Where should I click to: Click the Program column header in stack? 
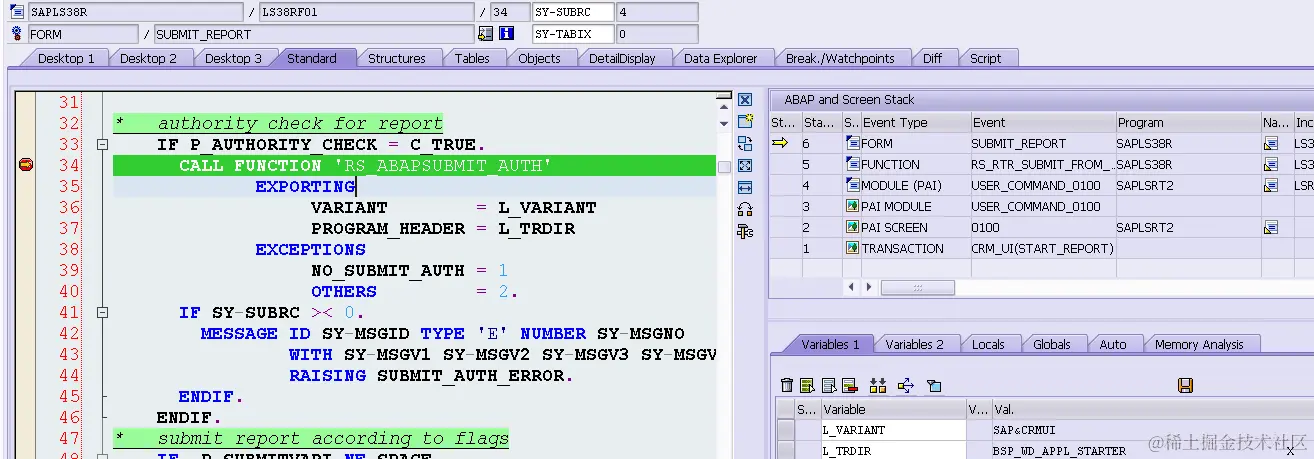1188,123
